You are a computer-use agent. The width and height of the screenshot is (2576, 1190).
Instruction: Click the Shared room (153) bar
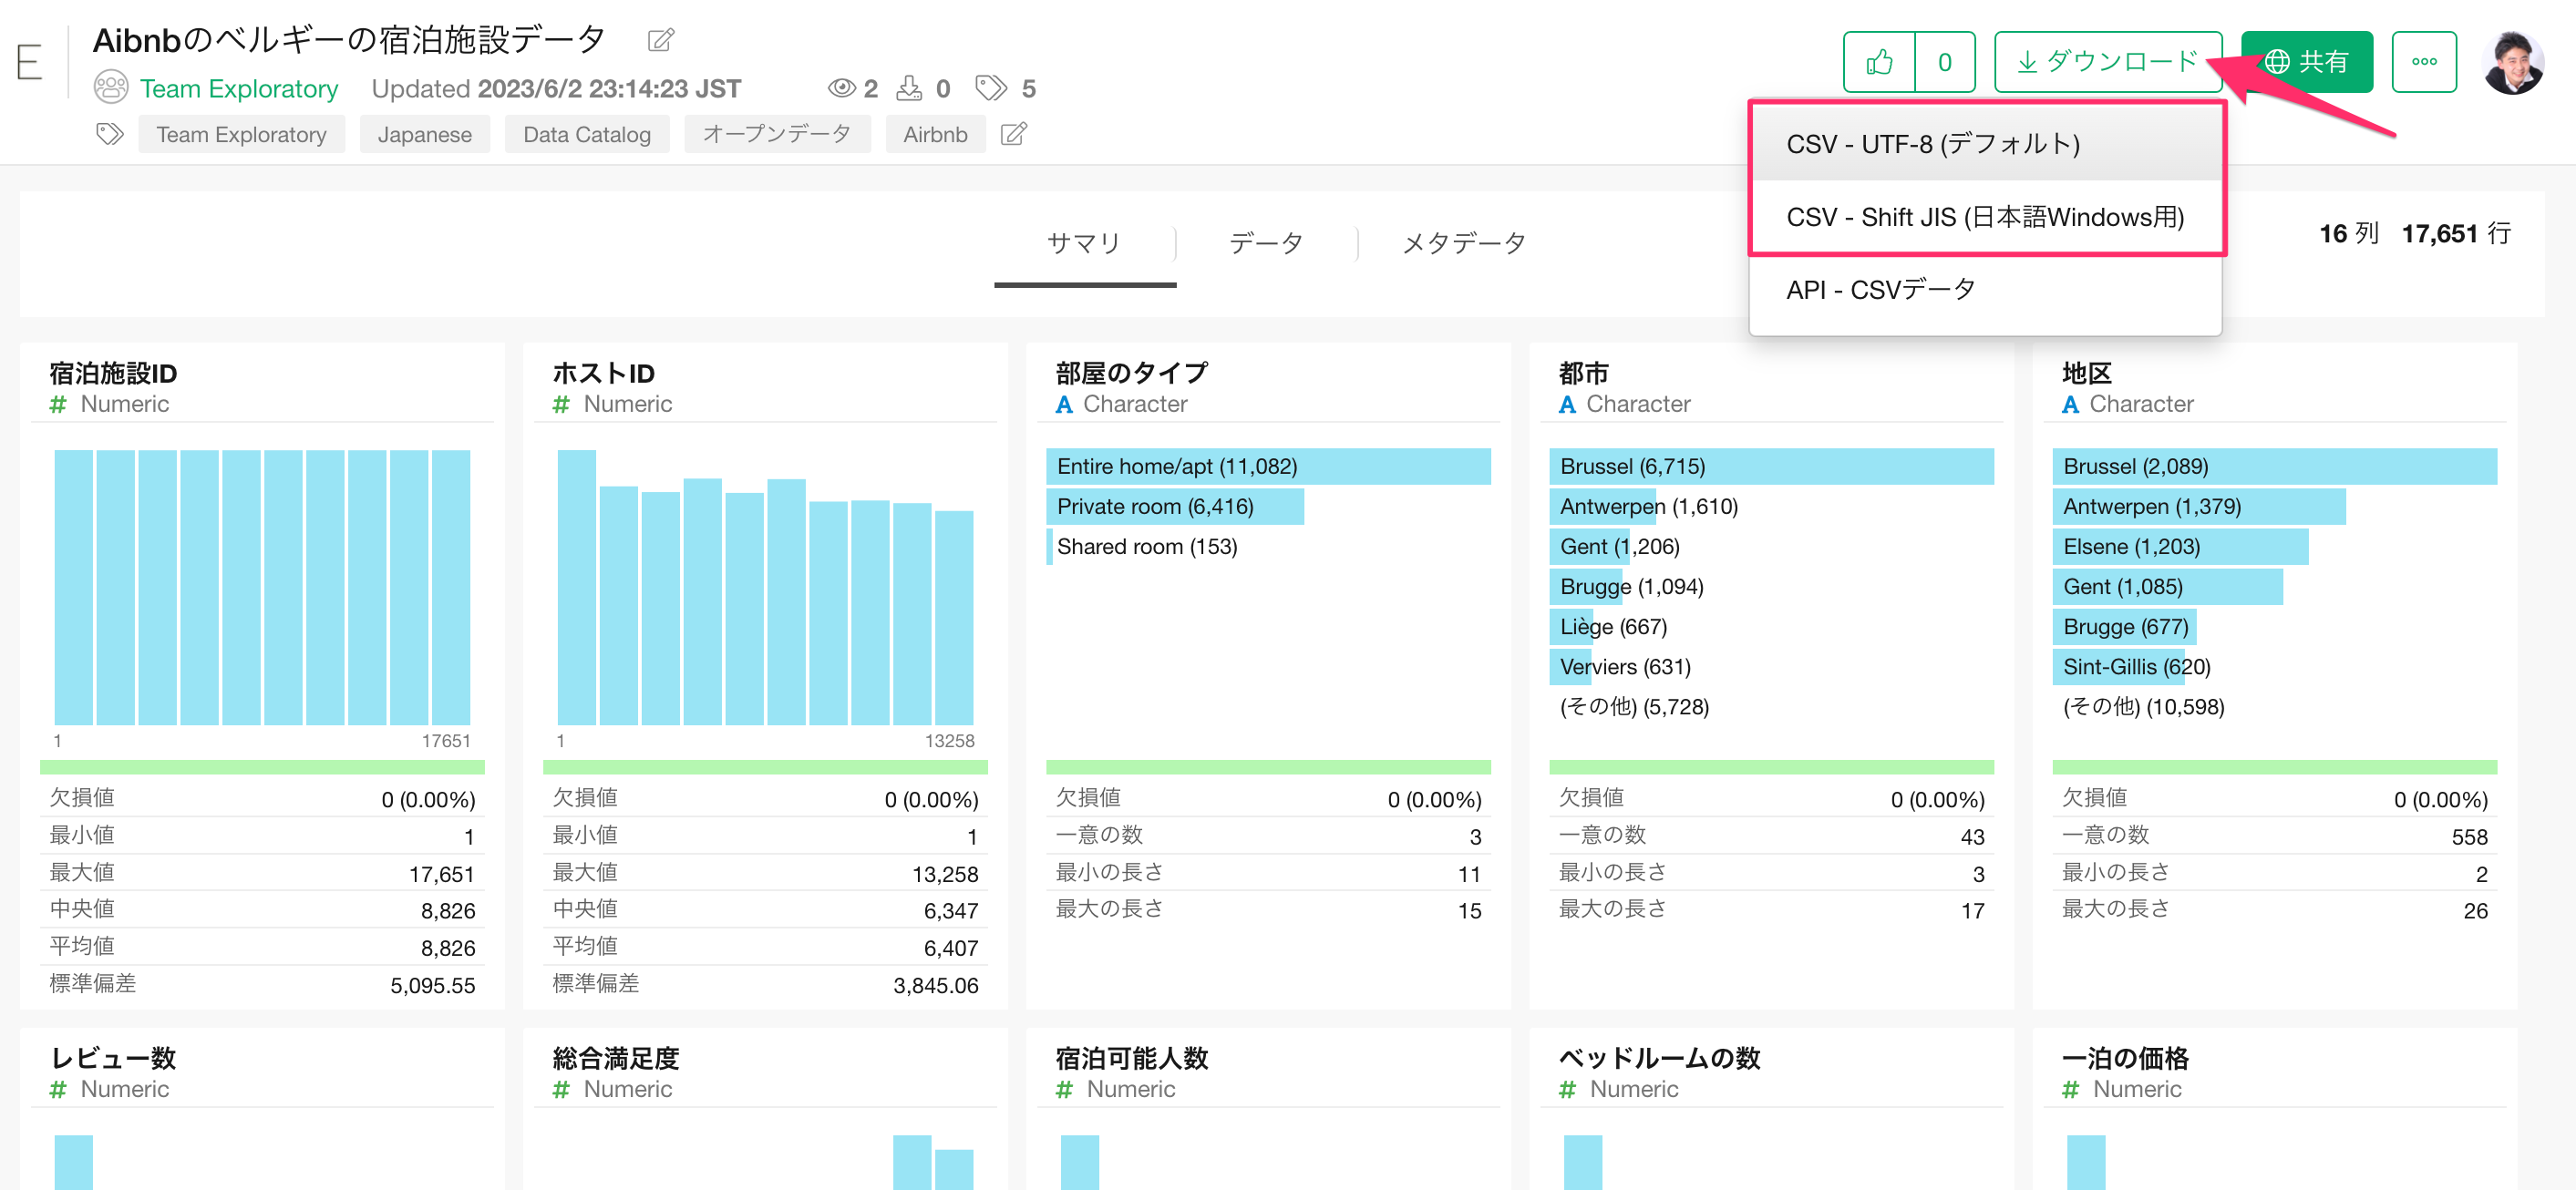(x=1267, y=546)
